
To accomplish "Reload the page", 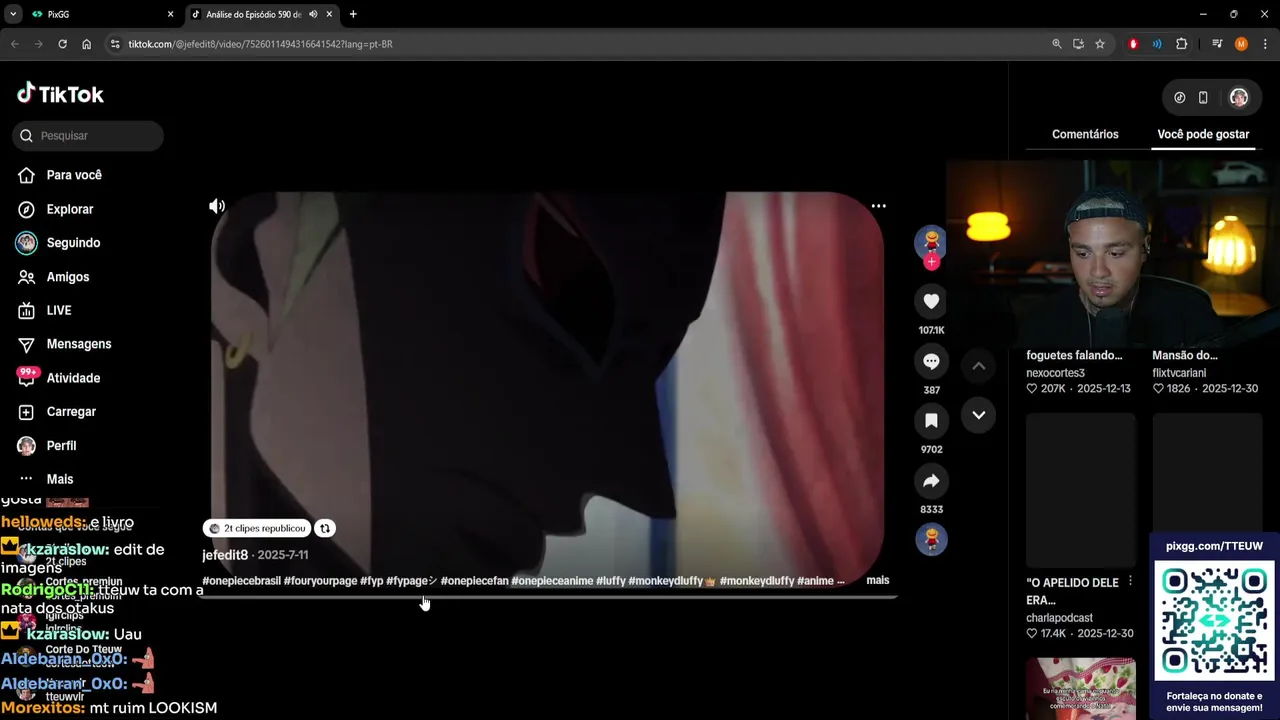I will (x=62, y=44).
